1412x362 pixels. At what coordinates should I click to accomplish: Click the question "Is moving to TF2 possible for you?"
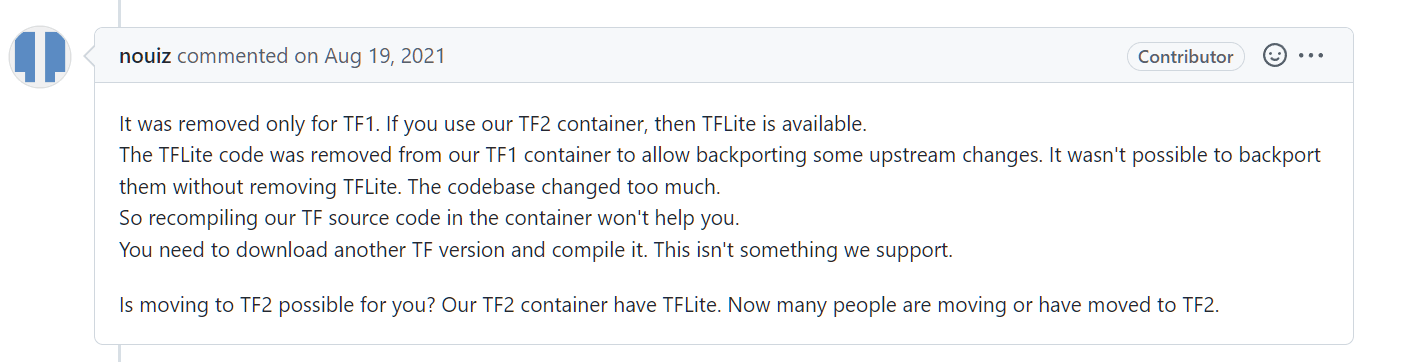(x=276, y=305)
